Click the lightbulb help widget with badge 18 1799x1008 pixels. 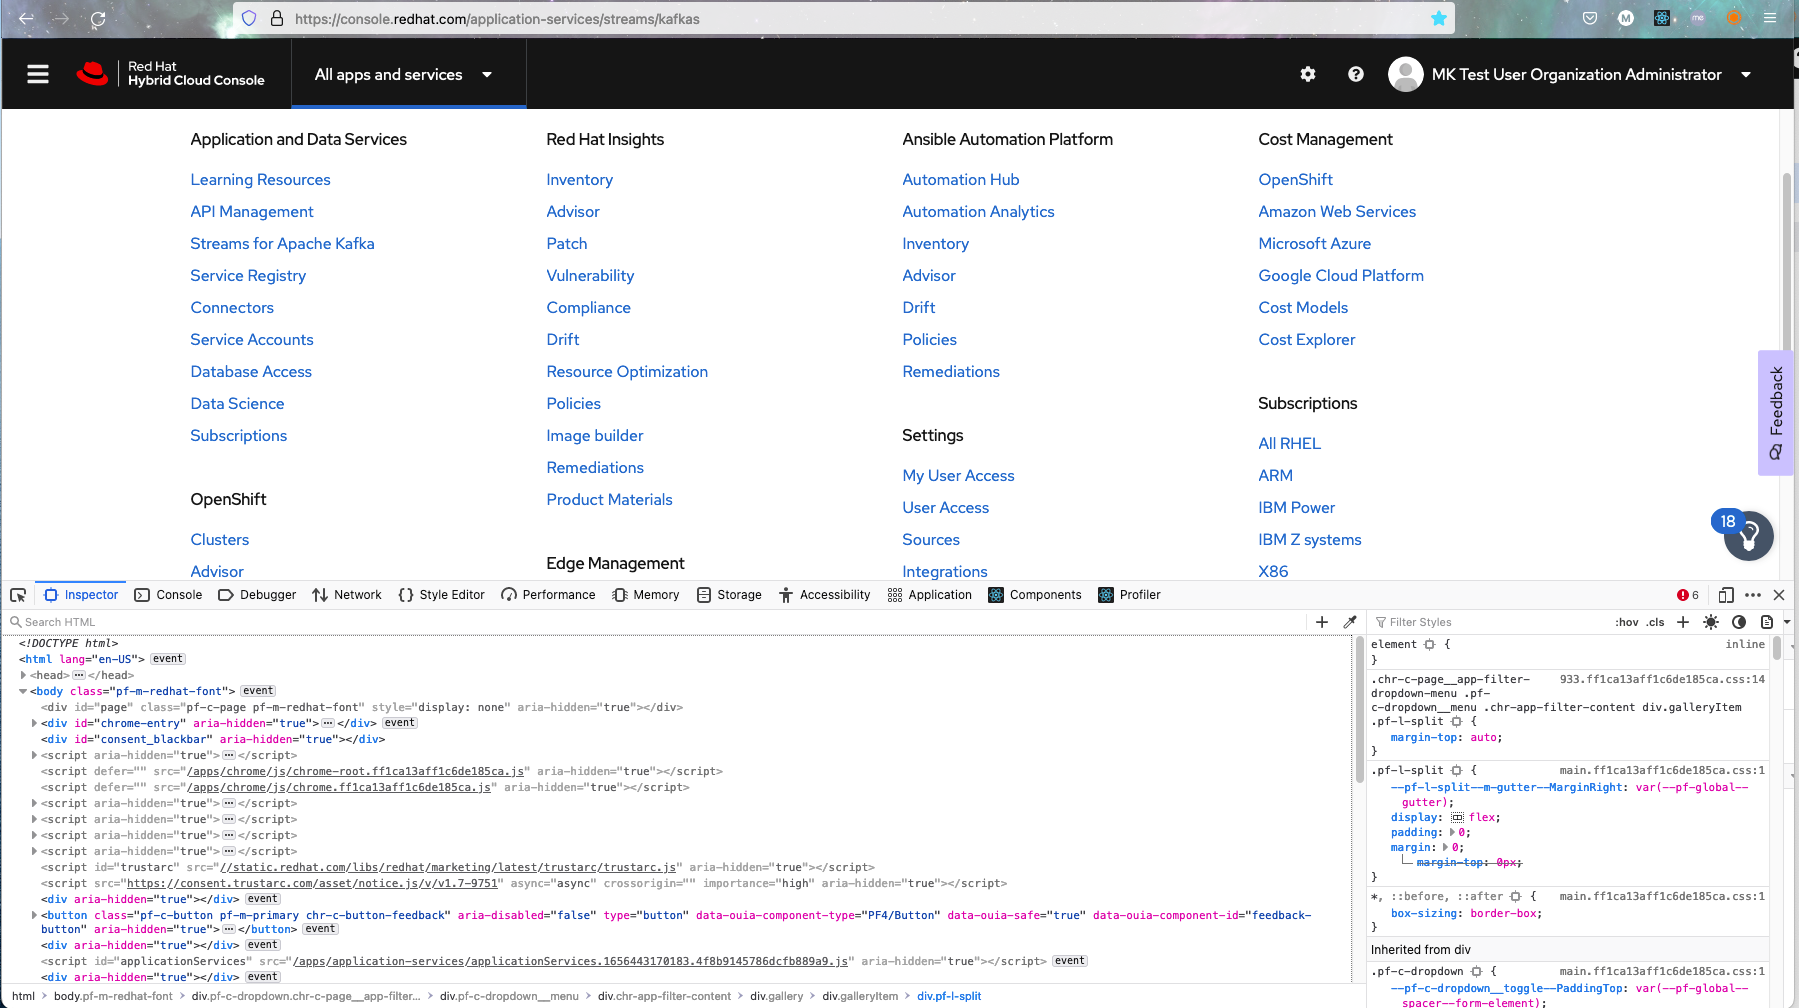[1748, 536]
